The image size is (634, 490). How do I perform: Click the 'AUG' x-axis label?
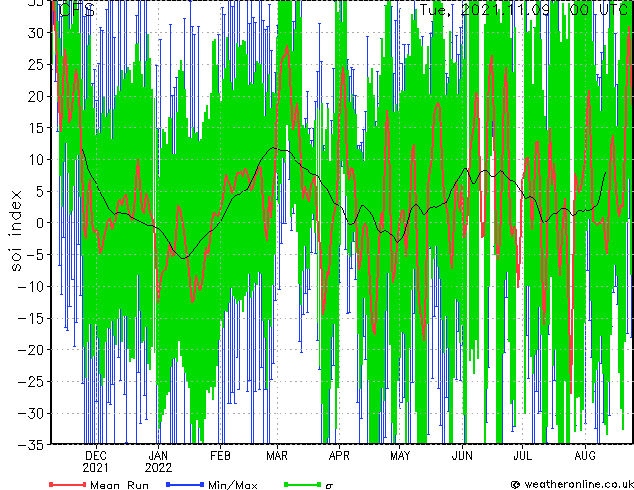[585, 456]
